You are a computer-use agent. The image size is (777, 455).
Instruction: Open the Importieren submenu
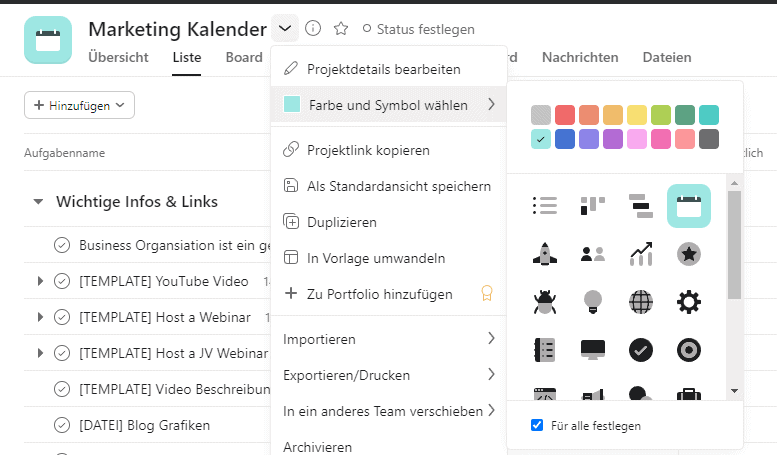pos(388,339)
